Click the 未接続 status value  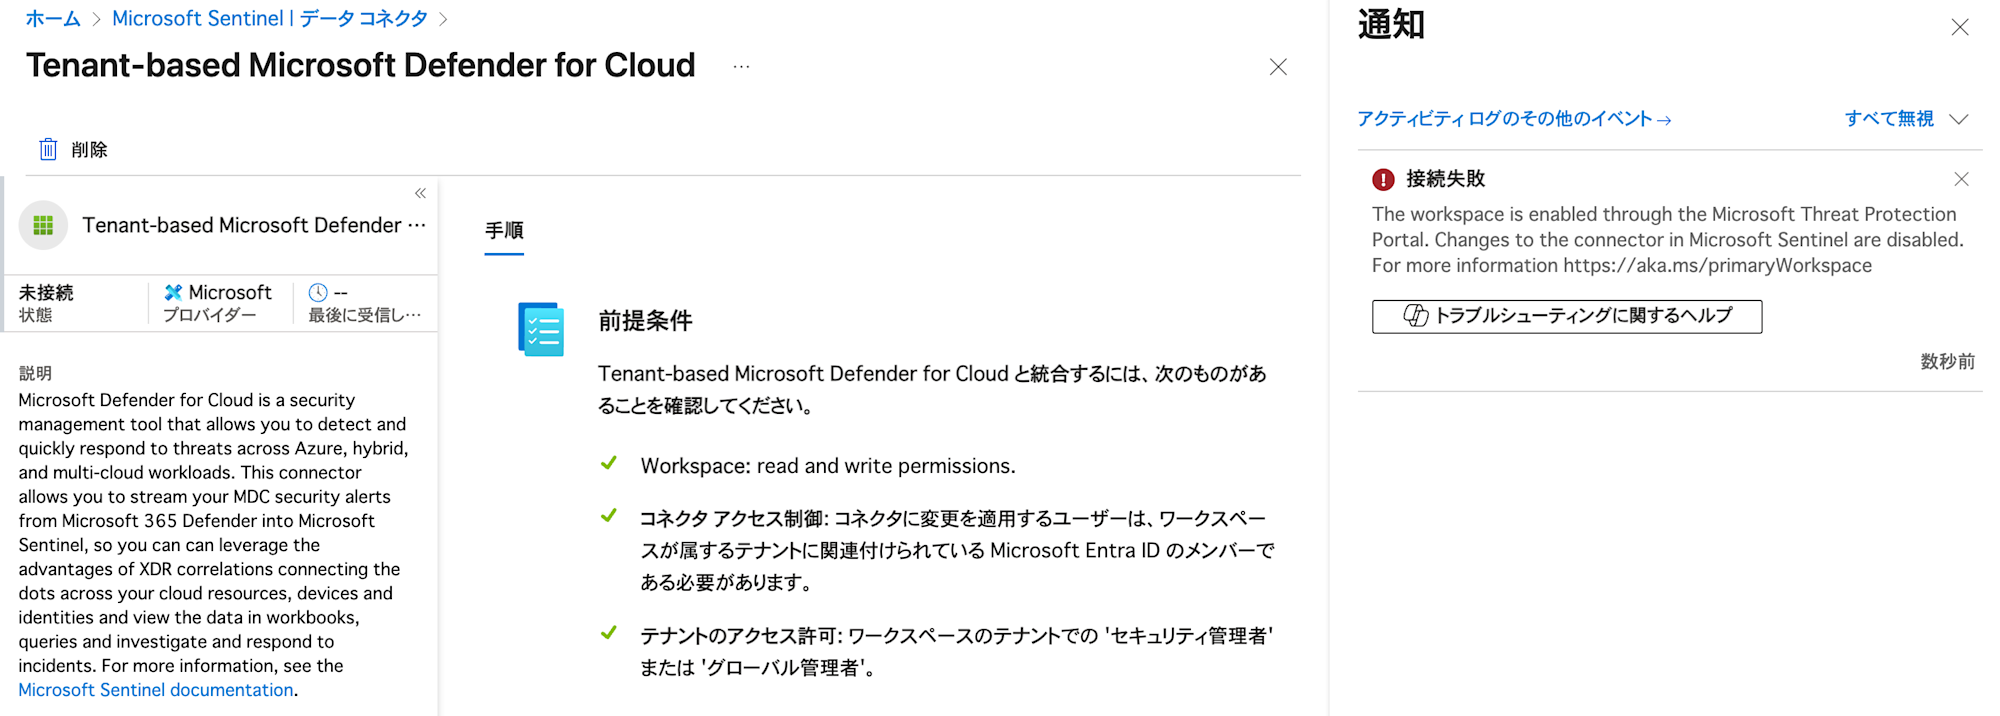pos(46,292)
